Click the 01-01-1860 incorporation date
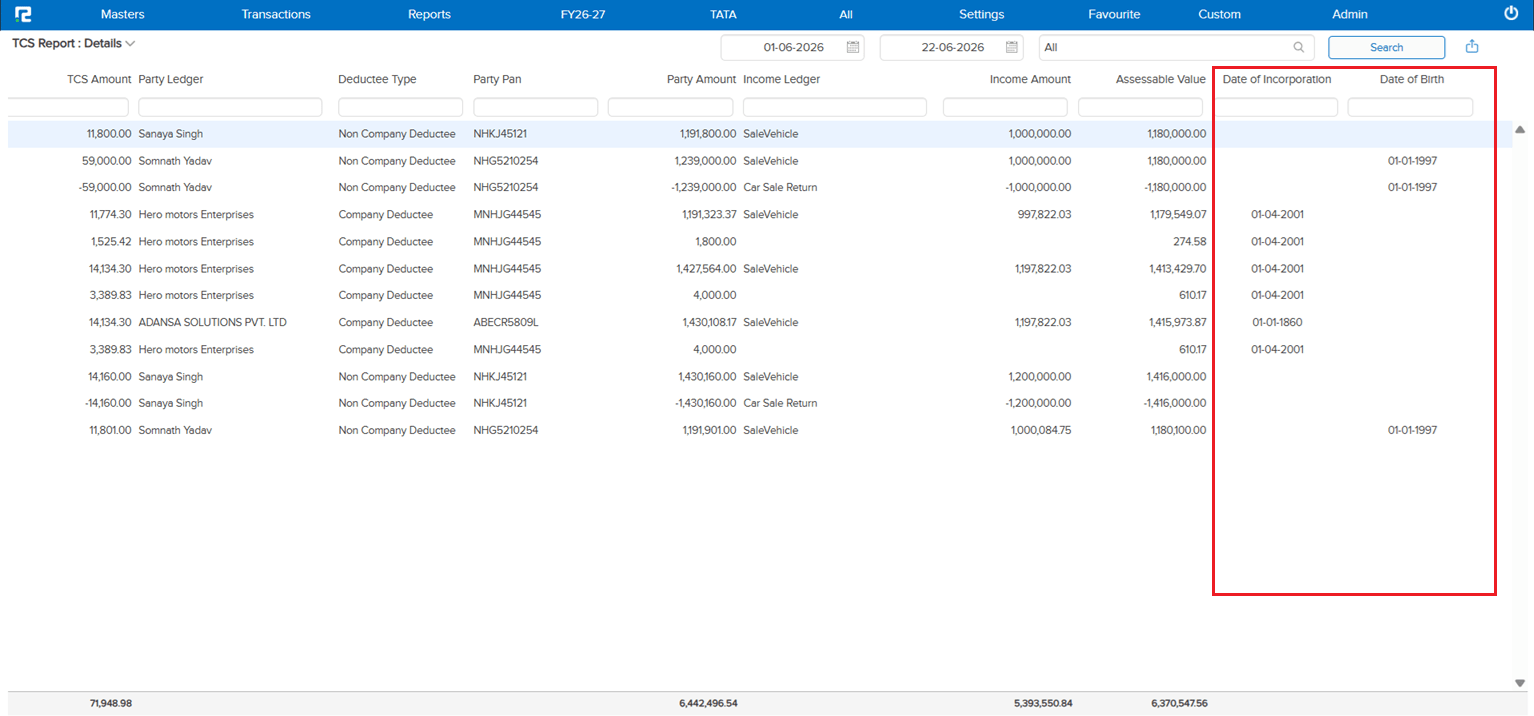 click(1277, 322)
